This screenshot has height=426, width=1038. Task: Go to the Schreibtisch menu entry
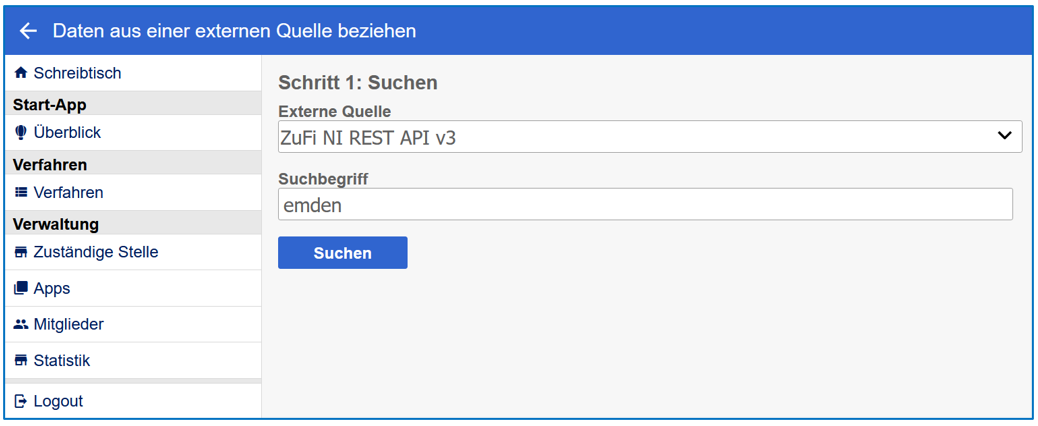77,73
